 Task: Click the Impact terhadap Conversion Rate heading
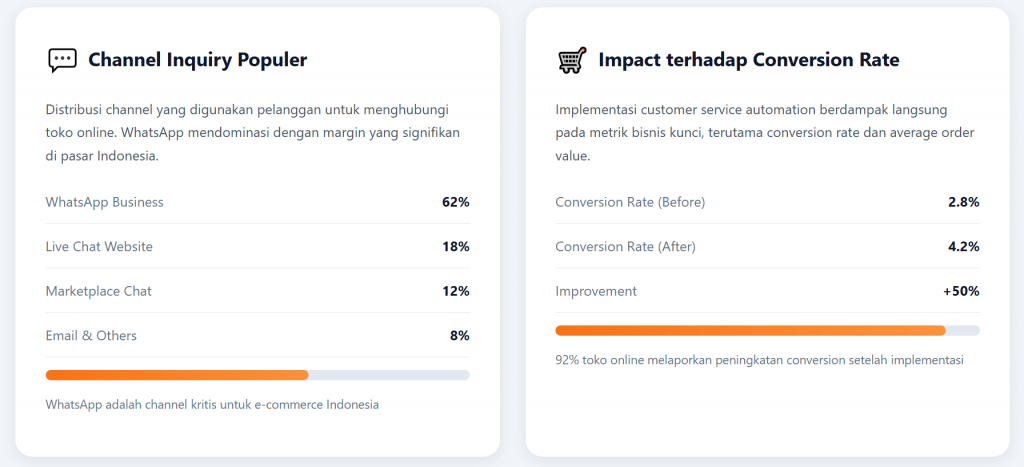pos(749,60)
